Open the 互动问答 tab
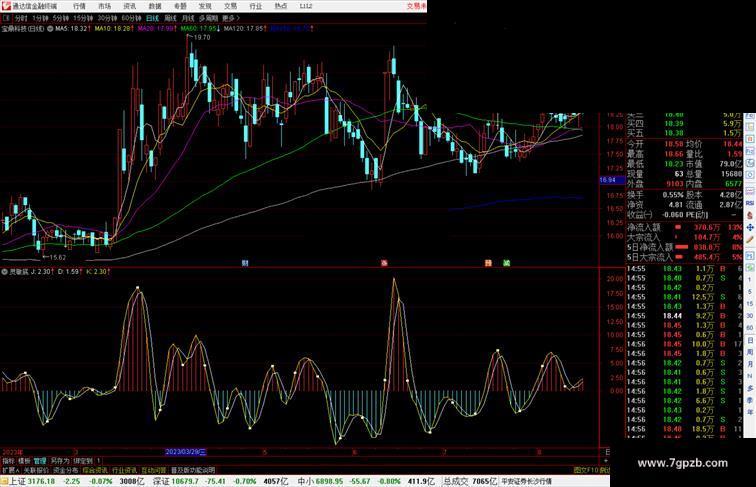This screenshot has height=487, width=756. [x=153, y=470]
